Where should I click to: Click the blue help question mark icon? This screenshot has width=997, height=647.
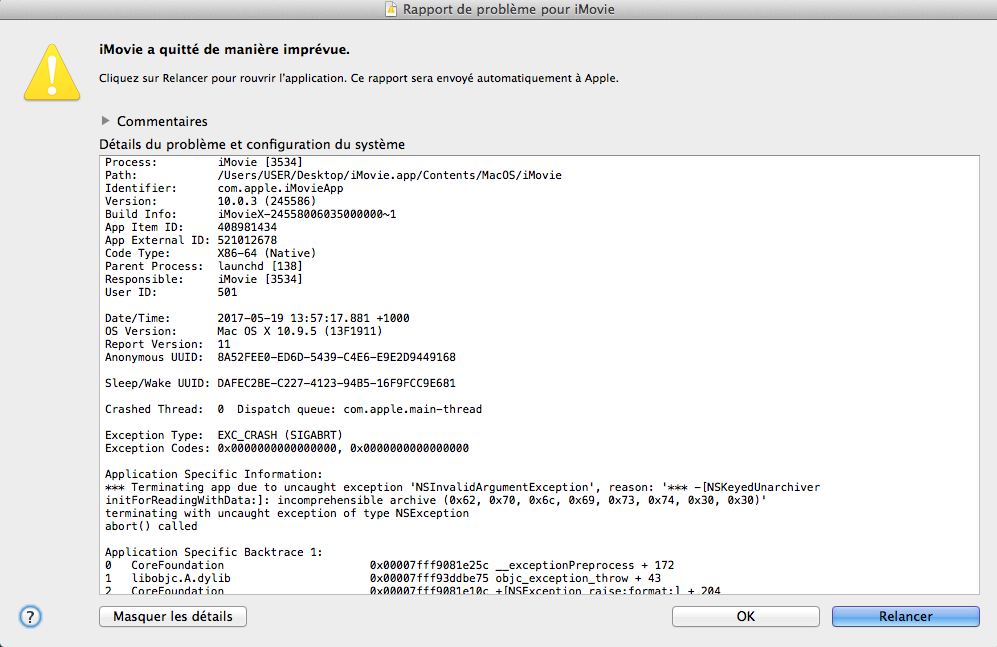[31, 616]
